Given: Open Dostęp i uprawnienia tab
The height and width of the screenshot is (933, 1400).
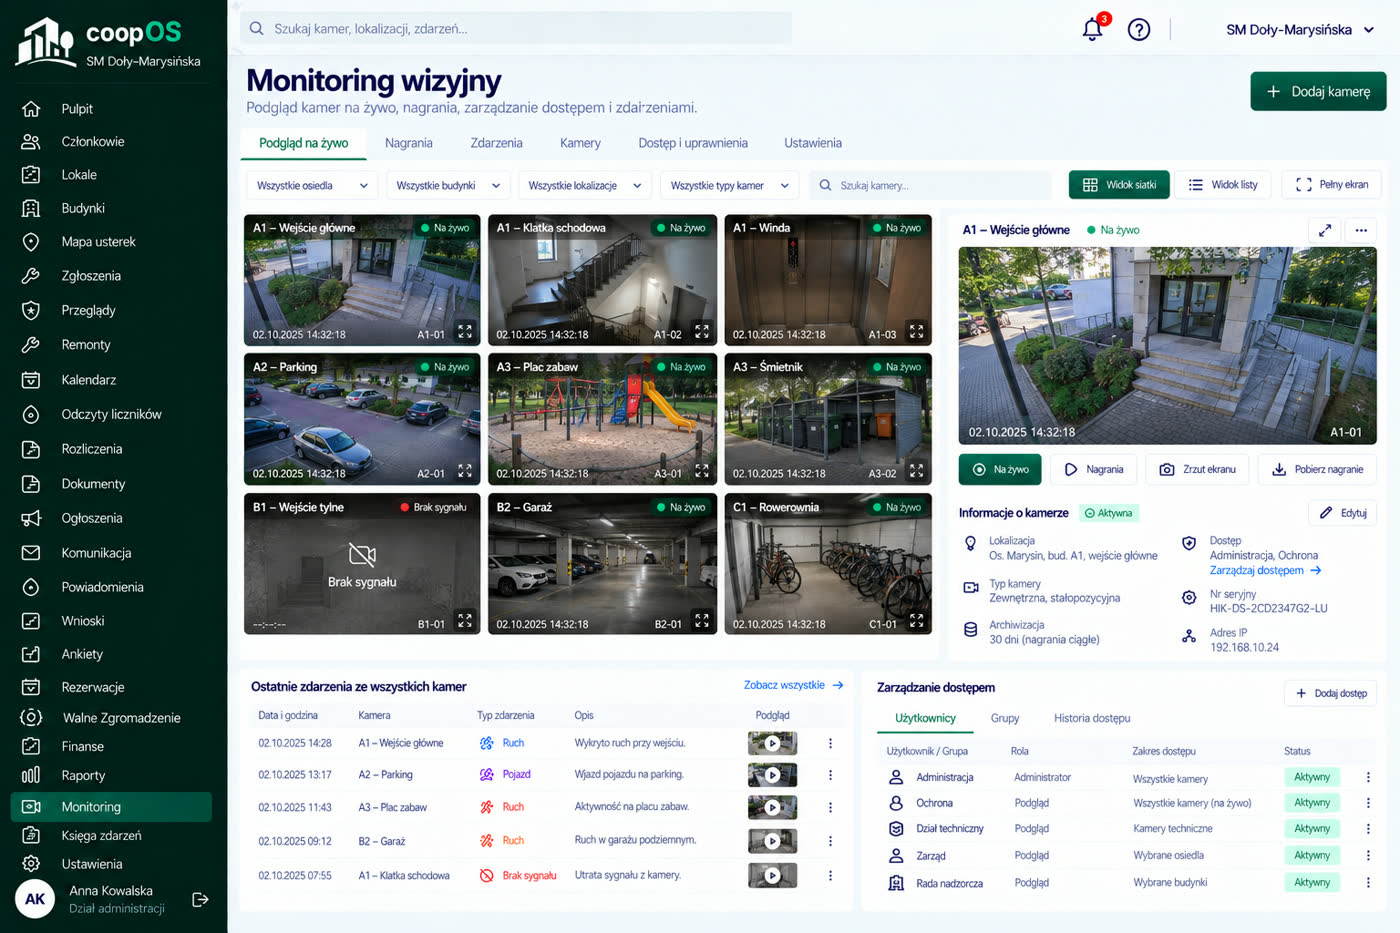Looking at the screenshot, I should point(693,143).
